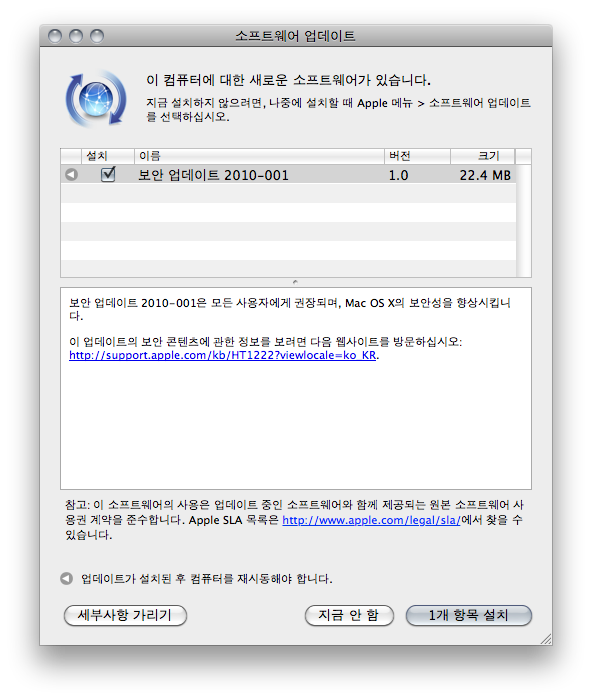The image size is (592, 700).
Task: Select the 보안 업데이트 2010-001 row name
Action: 213,175
